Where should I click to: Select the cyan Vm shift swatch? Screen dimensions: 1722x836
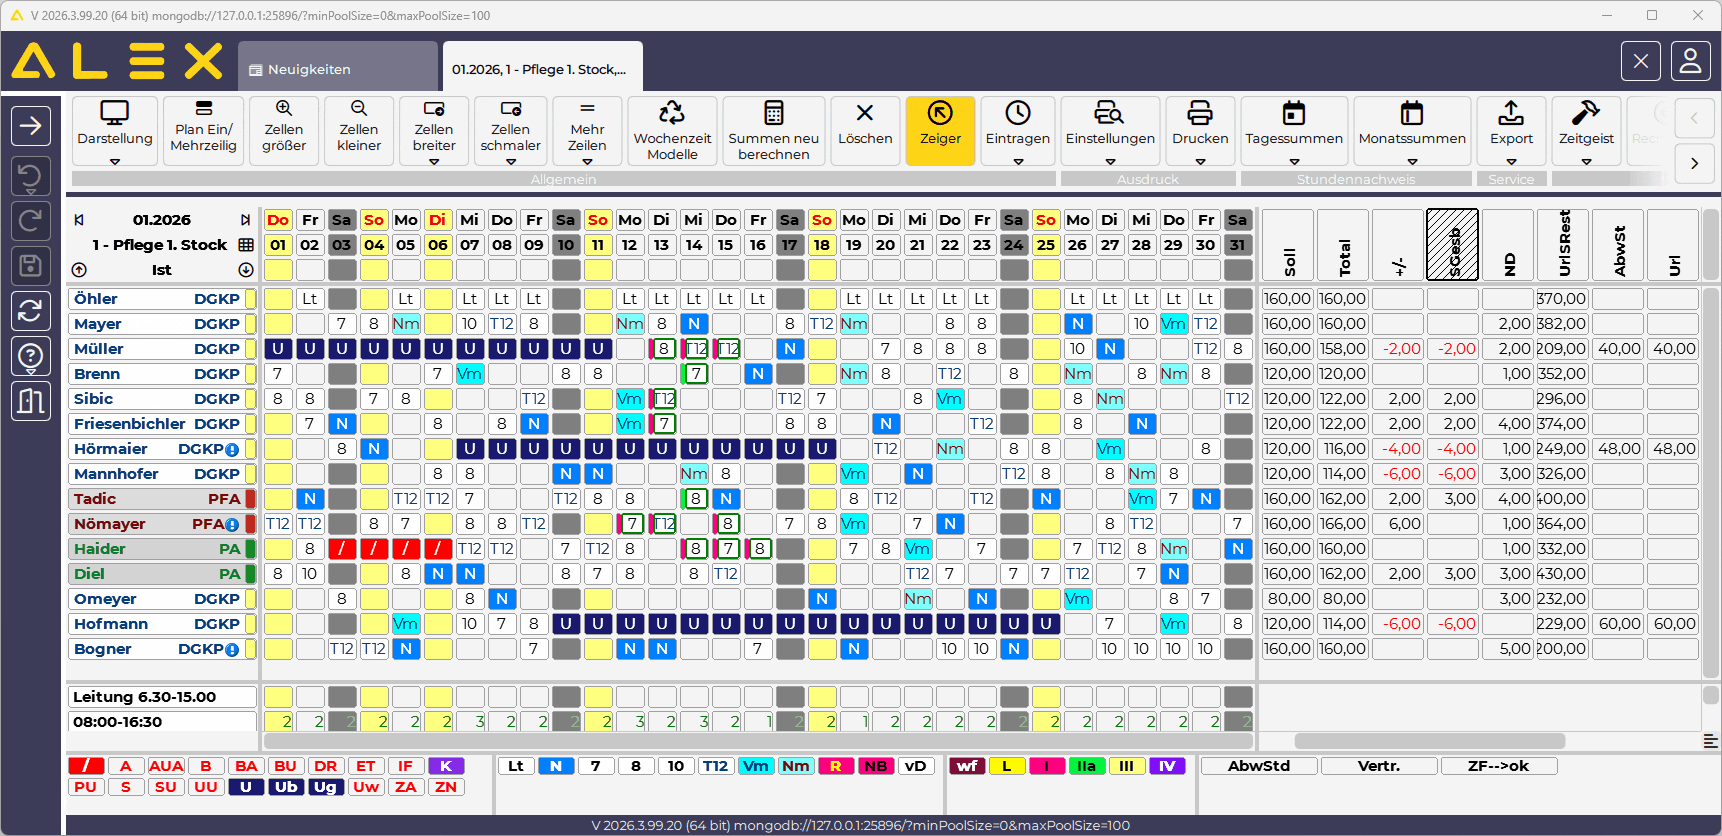click(x=756, y=766)
